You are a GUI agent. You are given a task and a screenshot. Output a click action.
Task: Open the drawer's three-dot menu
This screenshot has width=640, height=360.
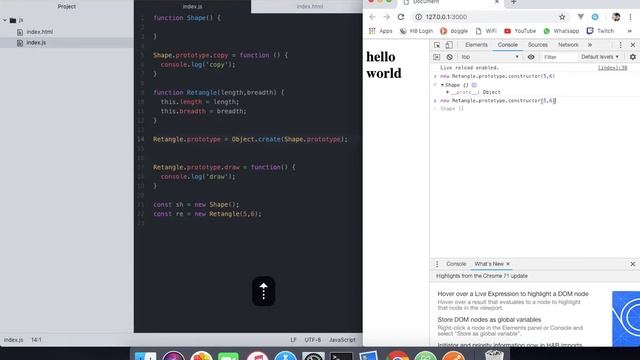(x=437, y=264)
